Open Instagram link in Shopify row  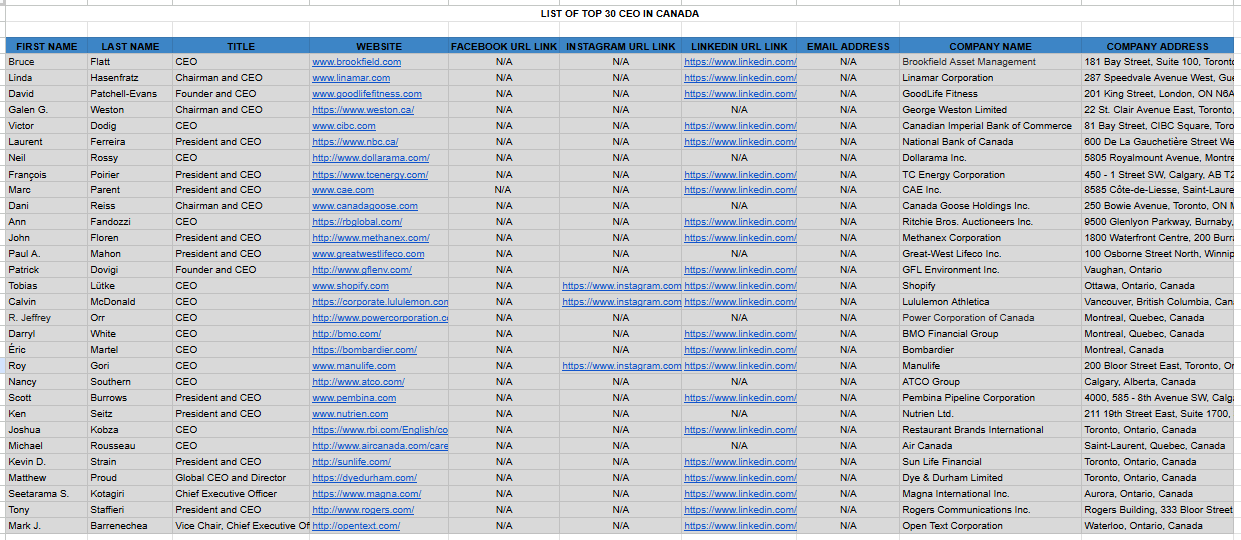621,286
